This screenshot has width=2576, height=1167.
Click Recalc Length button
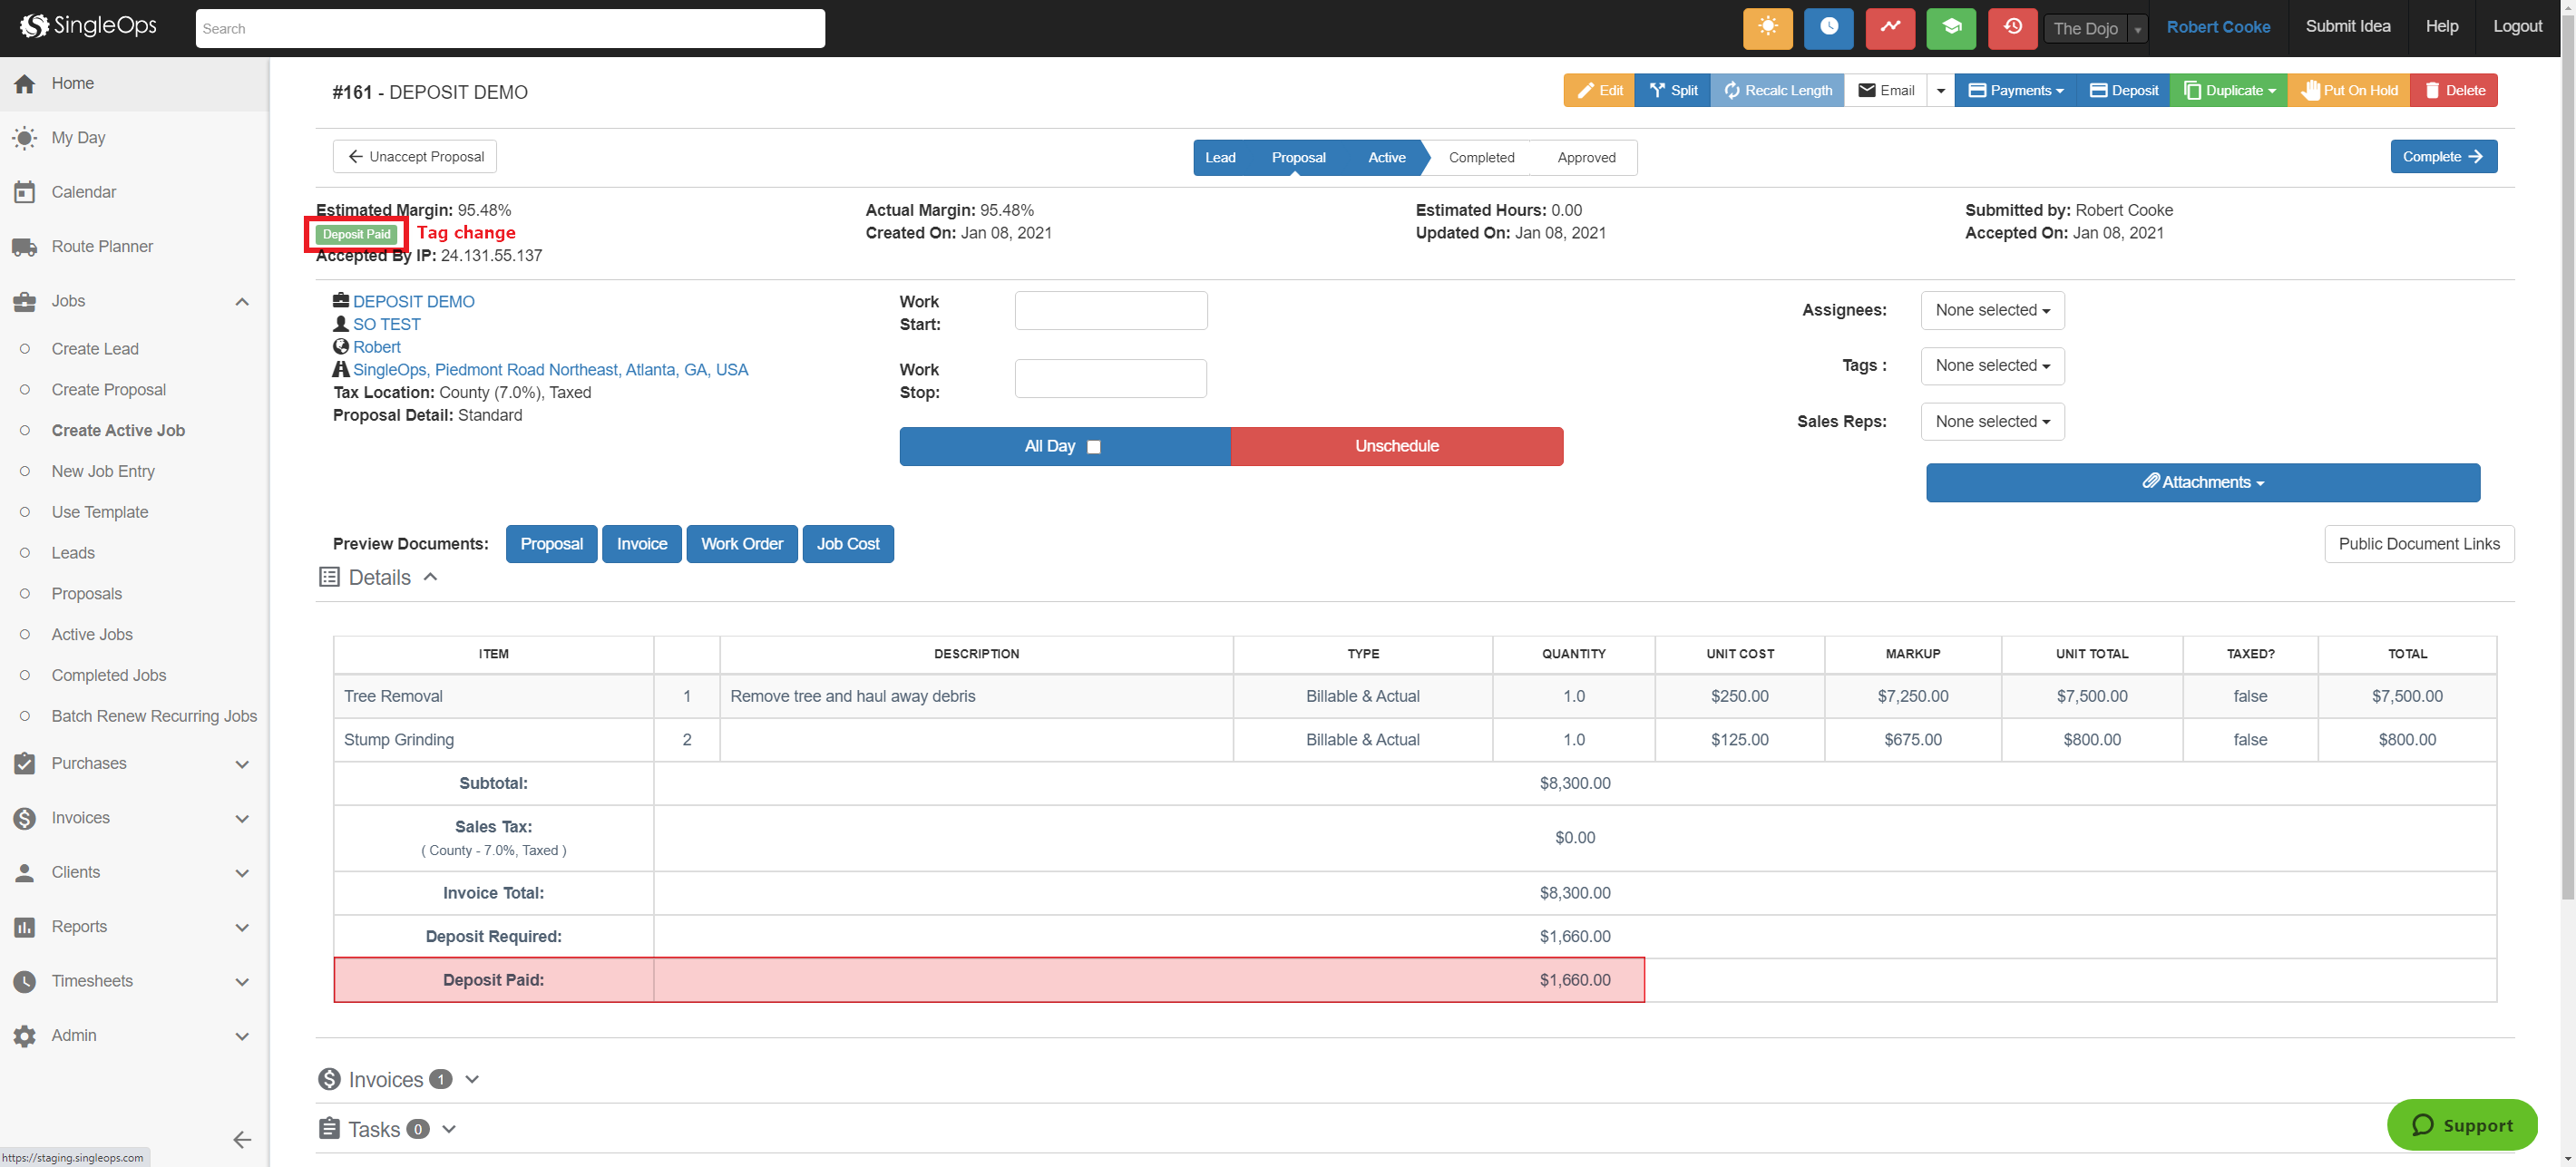click(1777, 90)
